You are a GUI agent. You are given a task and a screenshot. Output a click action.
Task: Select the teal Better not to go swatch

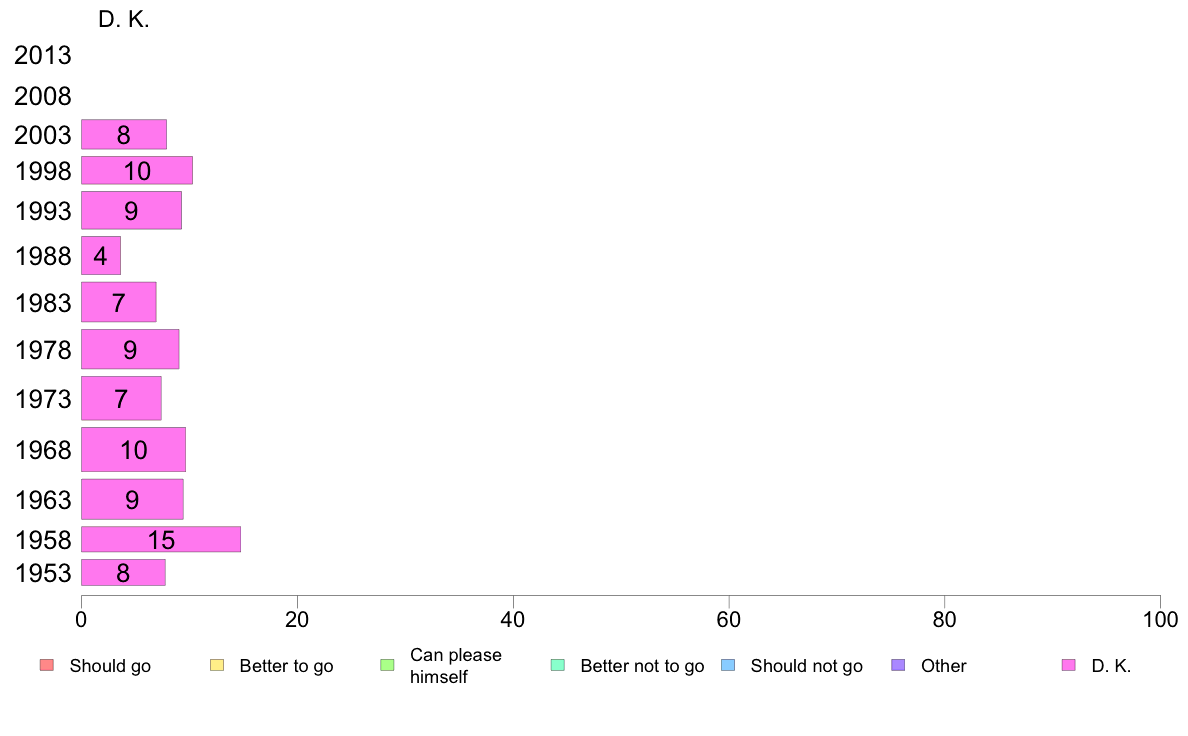coord(558,666)
